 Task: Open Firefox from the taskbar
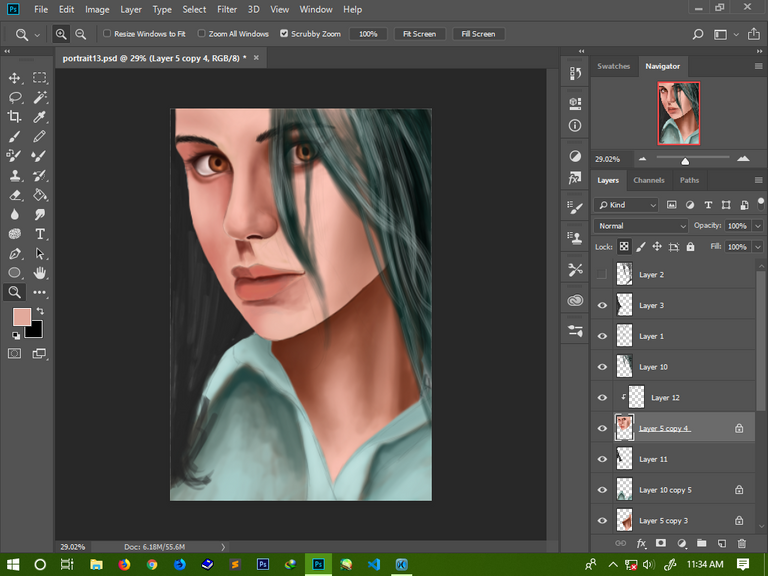(124, 564)
